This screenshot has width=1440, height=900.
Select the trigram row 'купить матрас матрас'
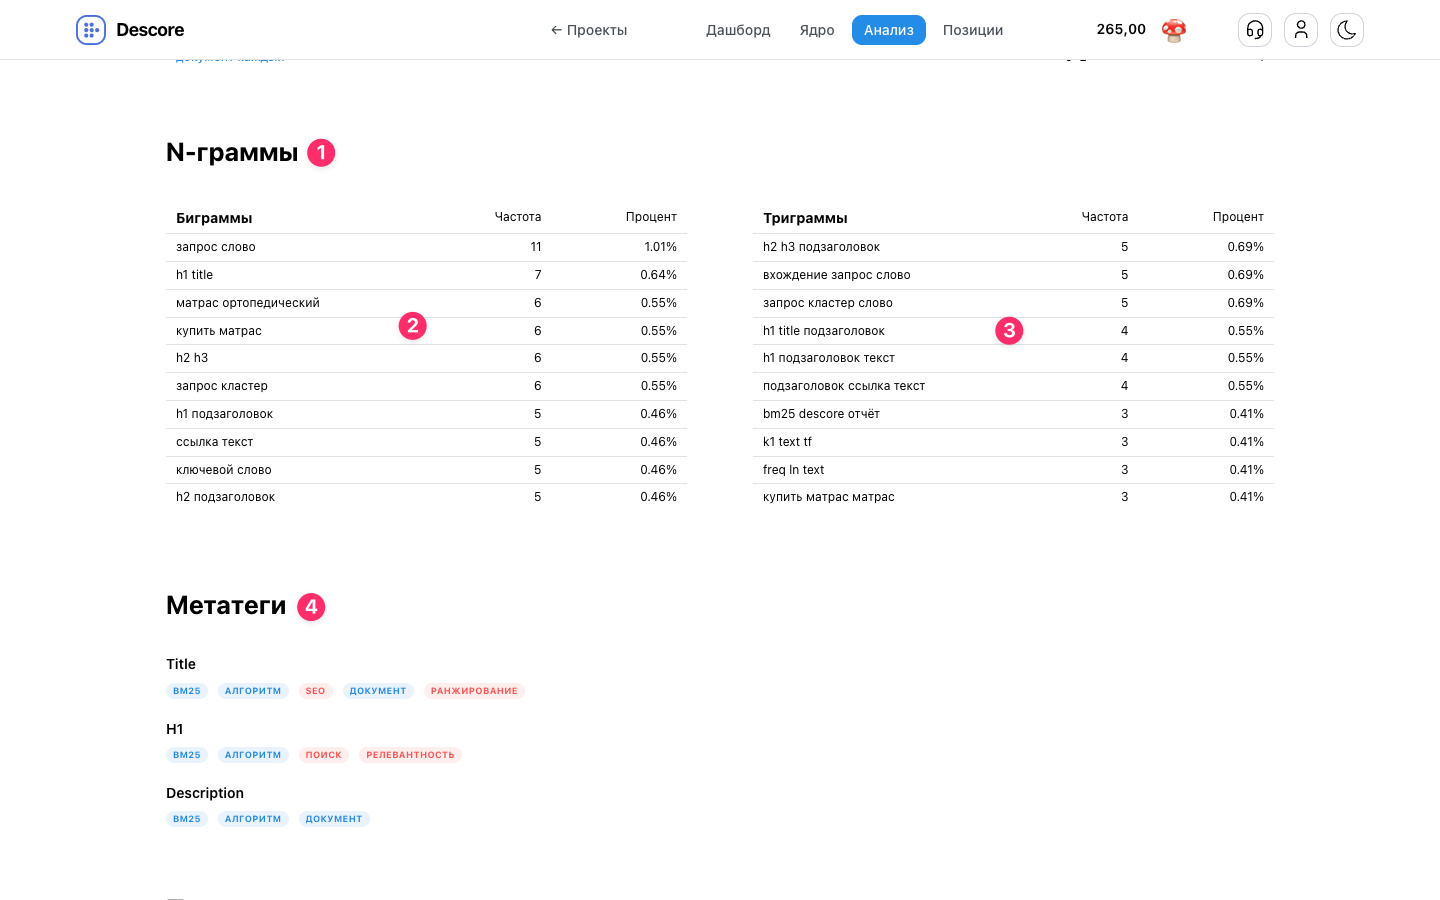[1013, 497]
